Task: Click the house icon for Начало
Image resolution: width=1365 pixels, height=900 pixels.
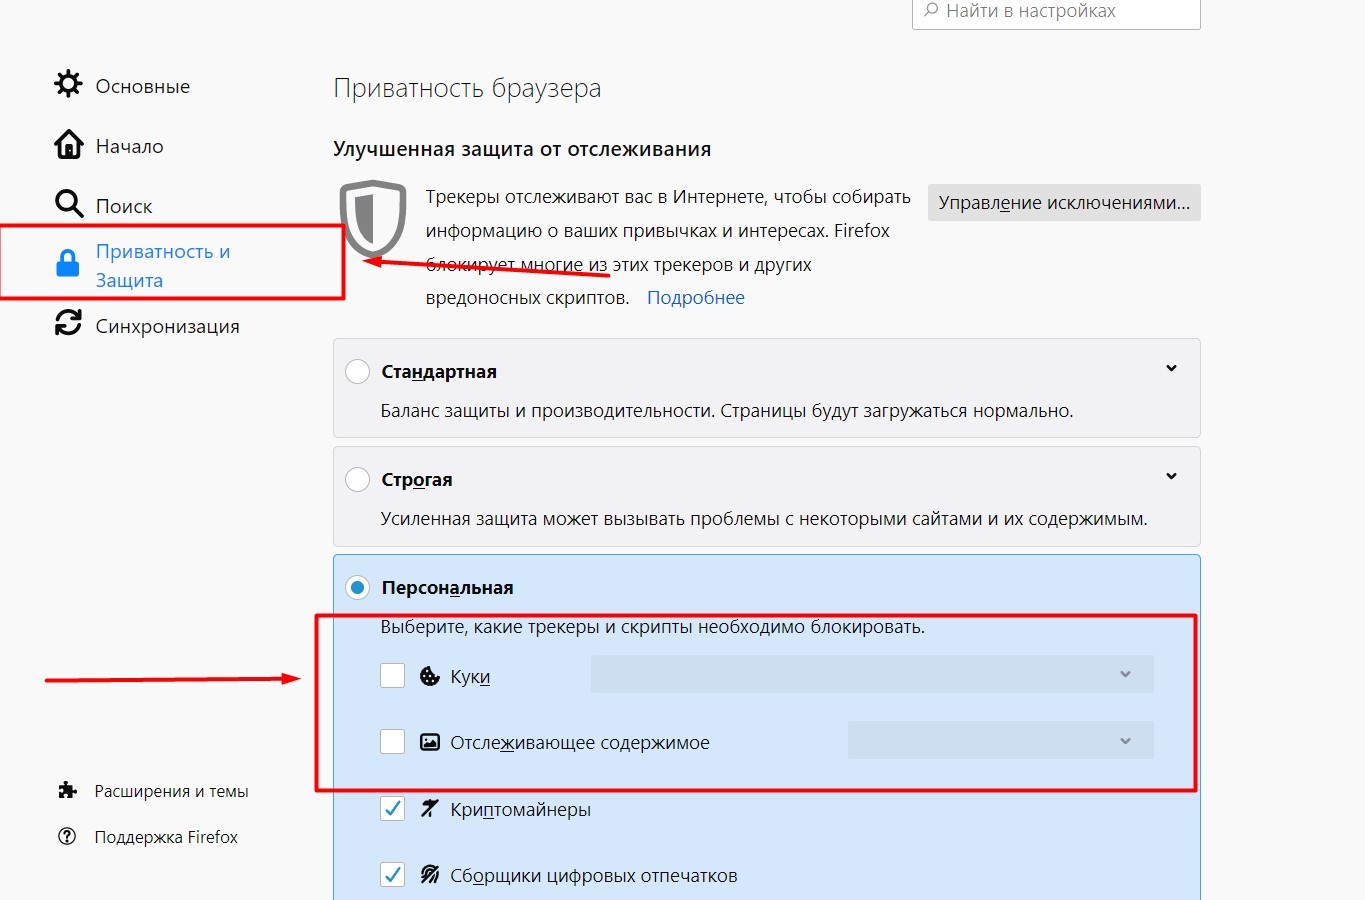Action: 68,145
